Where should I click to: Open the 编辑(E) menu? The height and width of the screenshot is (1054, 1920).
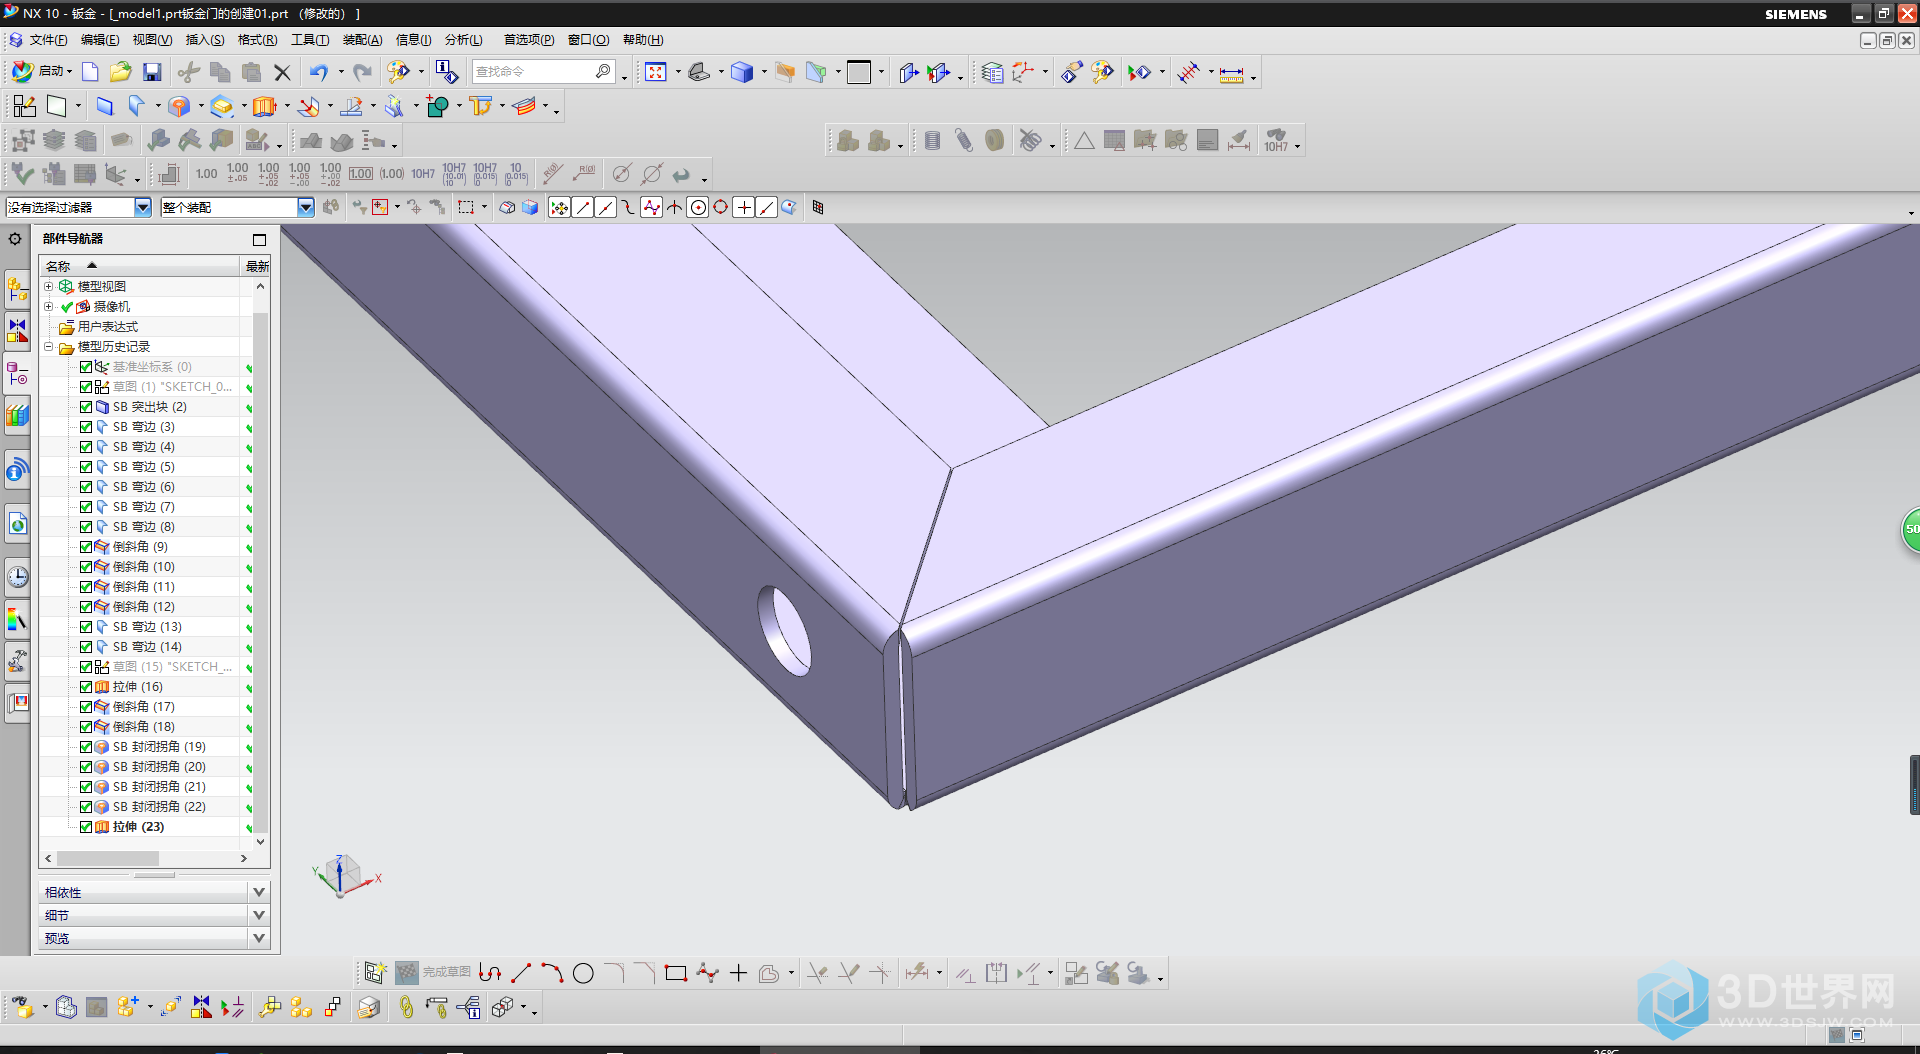100,40
